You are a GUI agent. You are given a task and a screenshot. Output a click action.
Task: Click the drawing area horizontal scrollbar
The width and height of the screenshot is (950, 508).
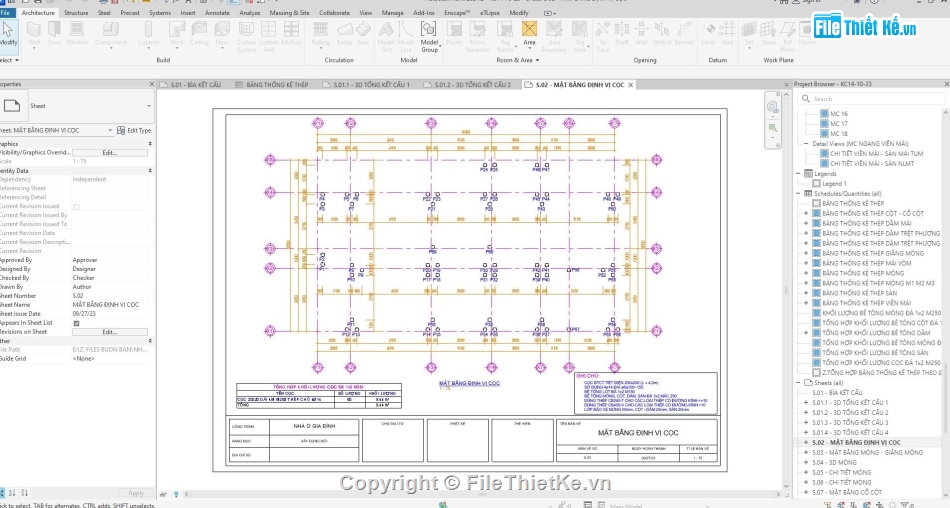(x=483, y=494)
